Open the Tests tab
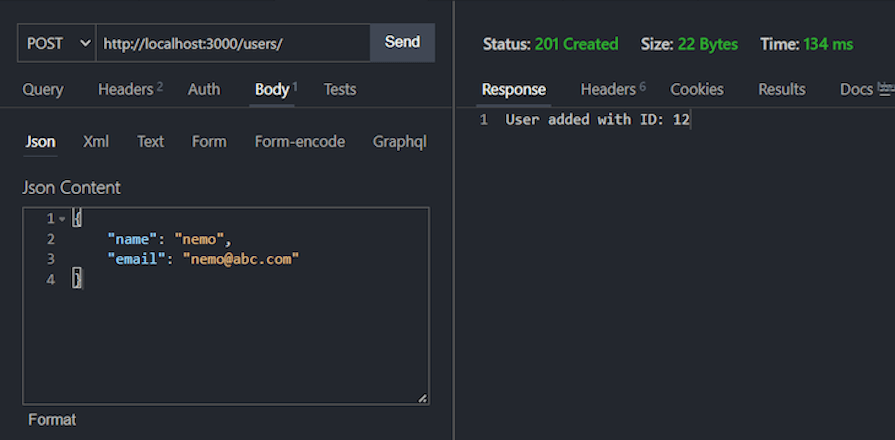895x440 pixels. tap(340, 90)
